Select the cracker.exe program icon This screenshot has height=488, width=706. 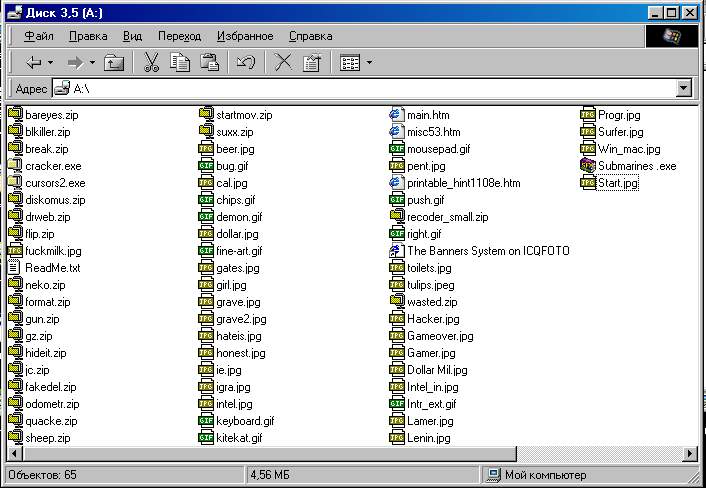click(15, 166)
